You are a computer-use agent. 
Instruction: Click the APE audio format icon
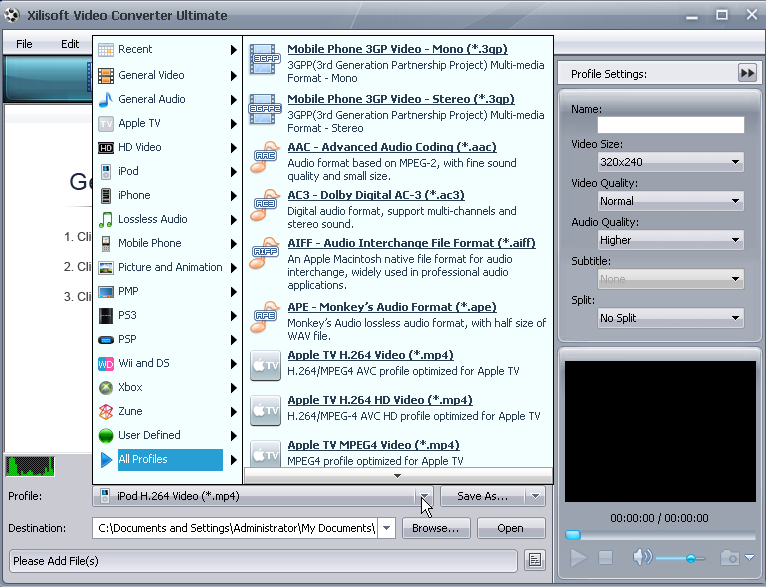[264, 316]
